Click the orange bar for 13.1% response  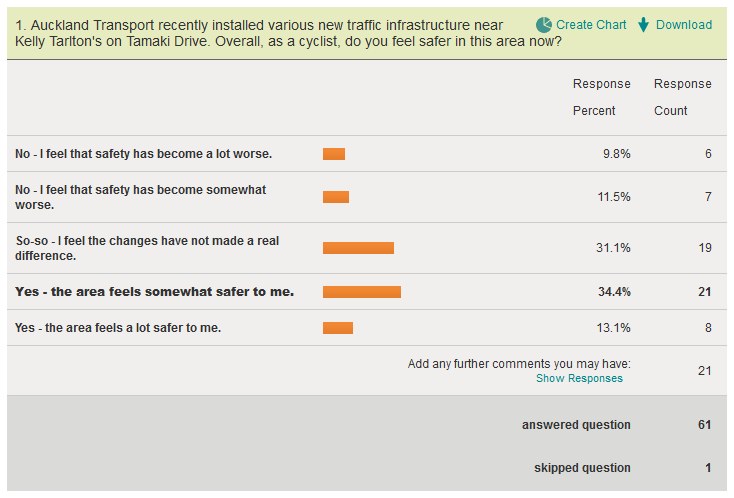pos(338,327)
